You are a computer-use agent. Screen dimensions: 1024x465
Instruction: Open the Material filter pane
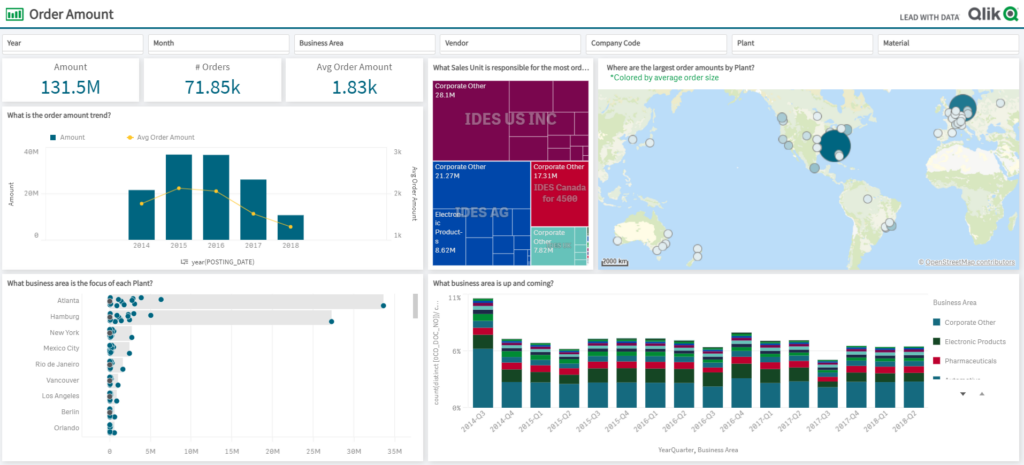(x=949, y=43)
